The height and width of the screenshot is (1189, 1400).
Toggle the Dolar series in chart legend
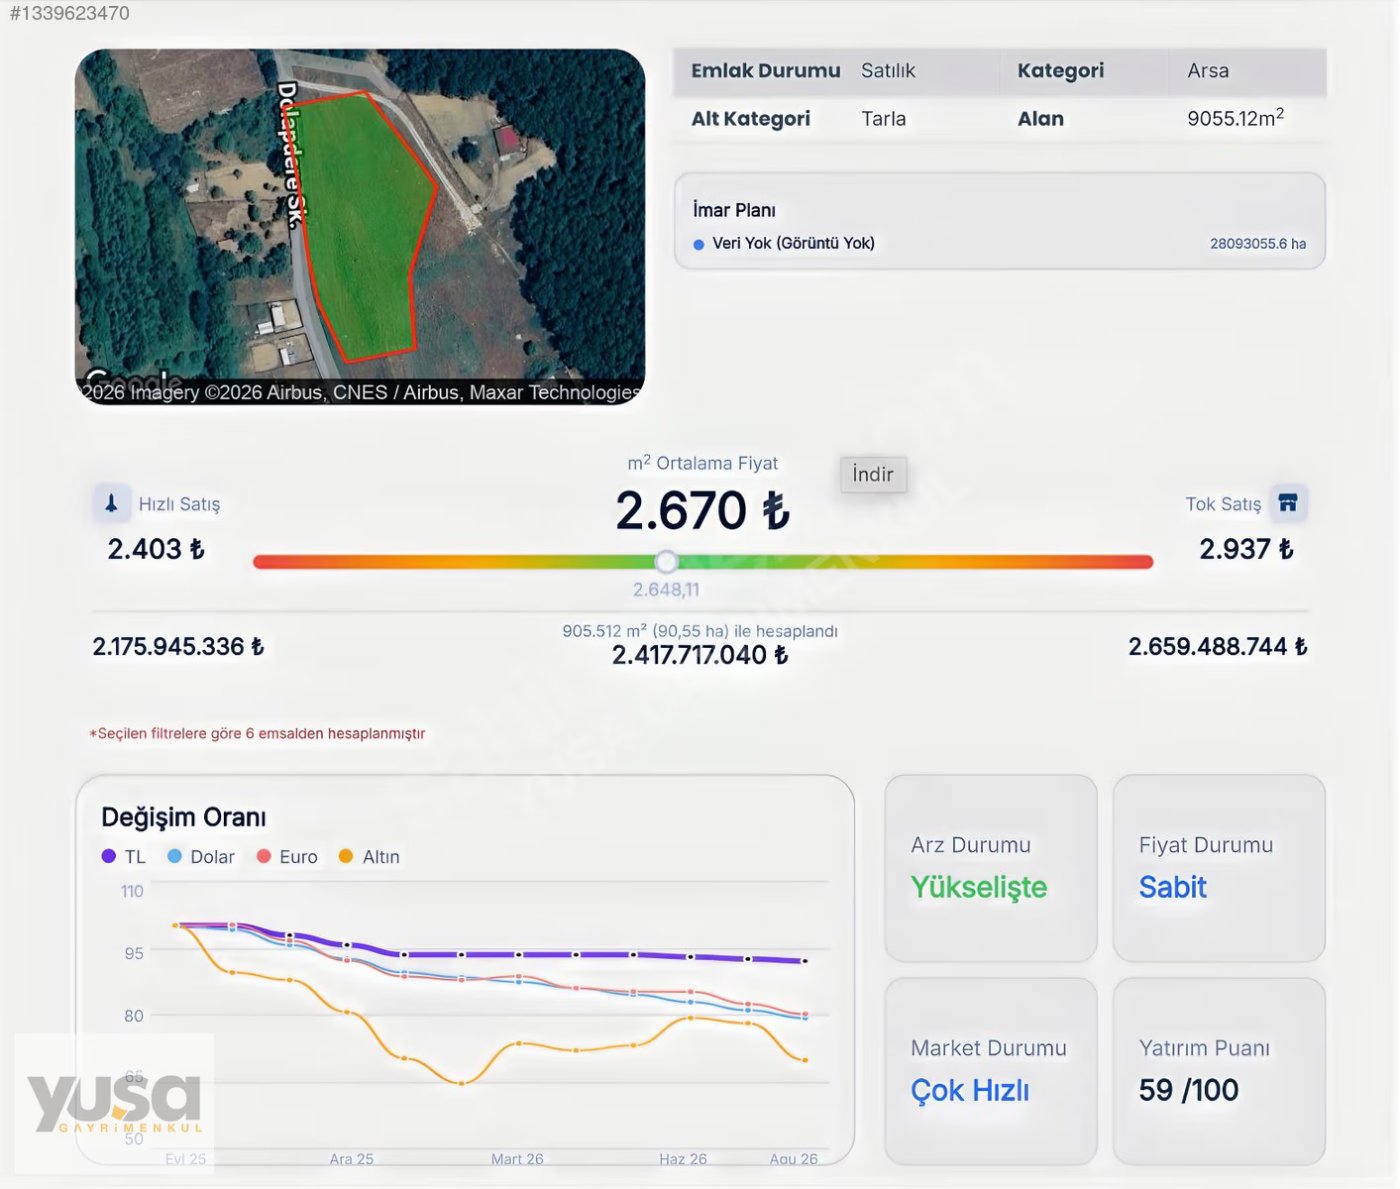coord(201,857)
